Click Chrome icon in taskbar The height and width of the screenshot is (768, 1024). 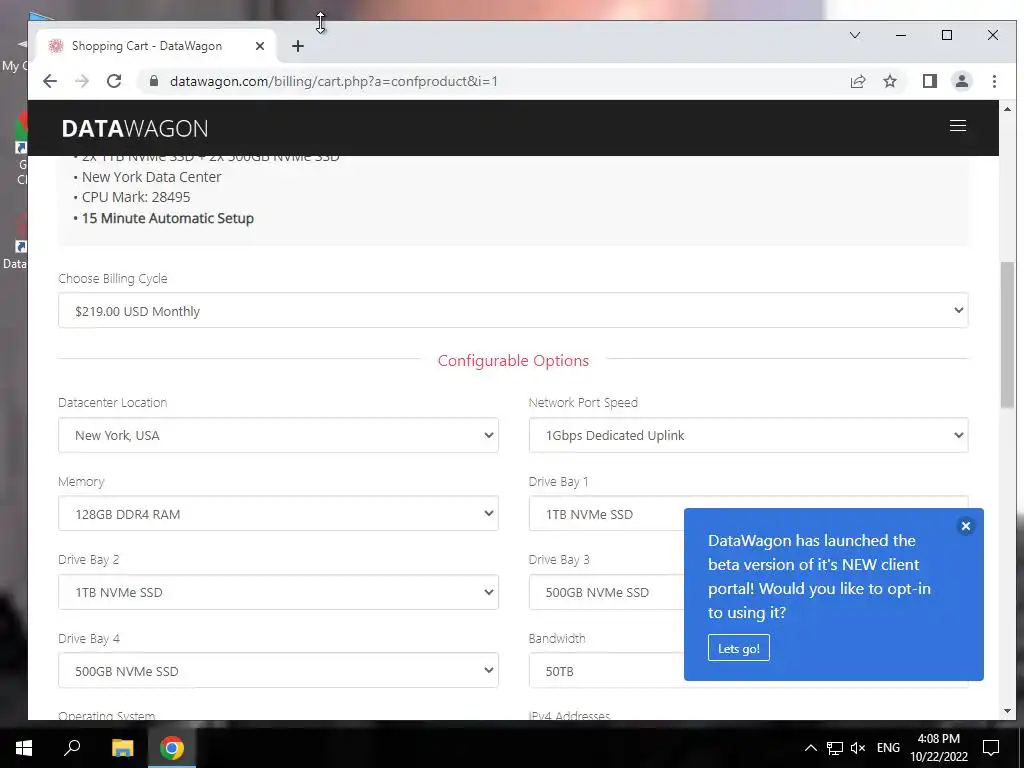[172, 748]
